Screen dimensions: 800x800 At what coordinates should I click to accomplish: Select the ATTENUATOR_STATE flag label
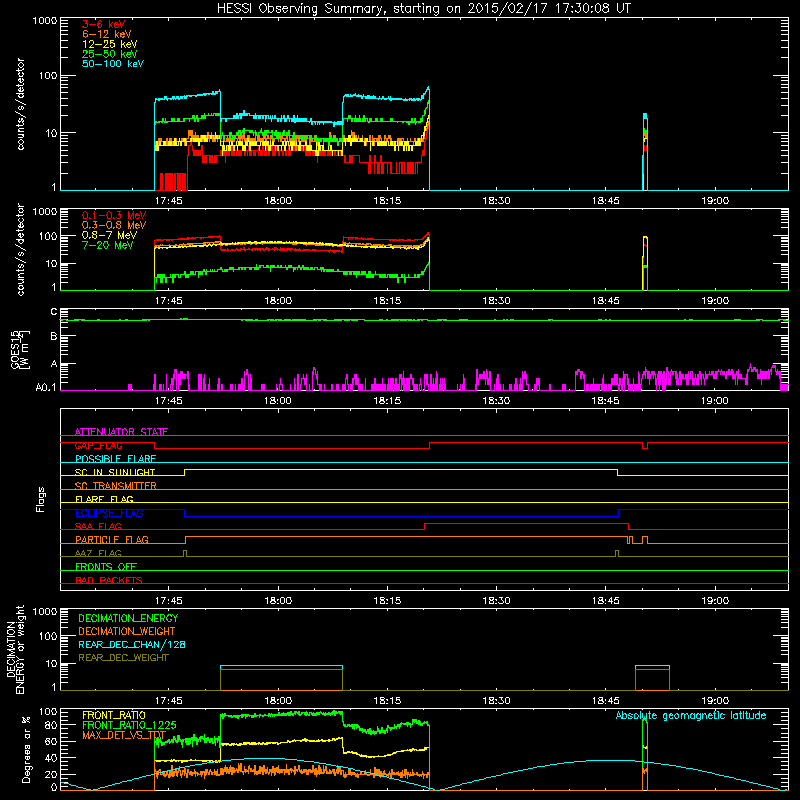click(121, 432)
